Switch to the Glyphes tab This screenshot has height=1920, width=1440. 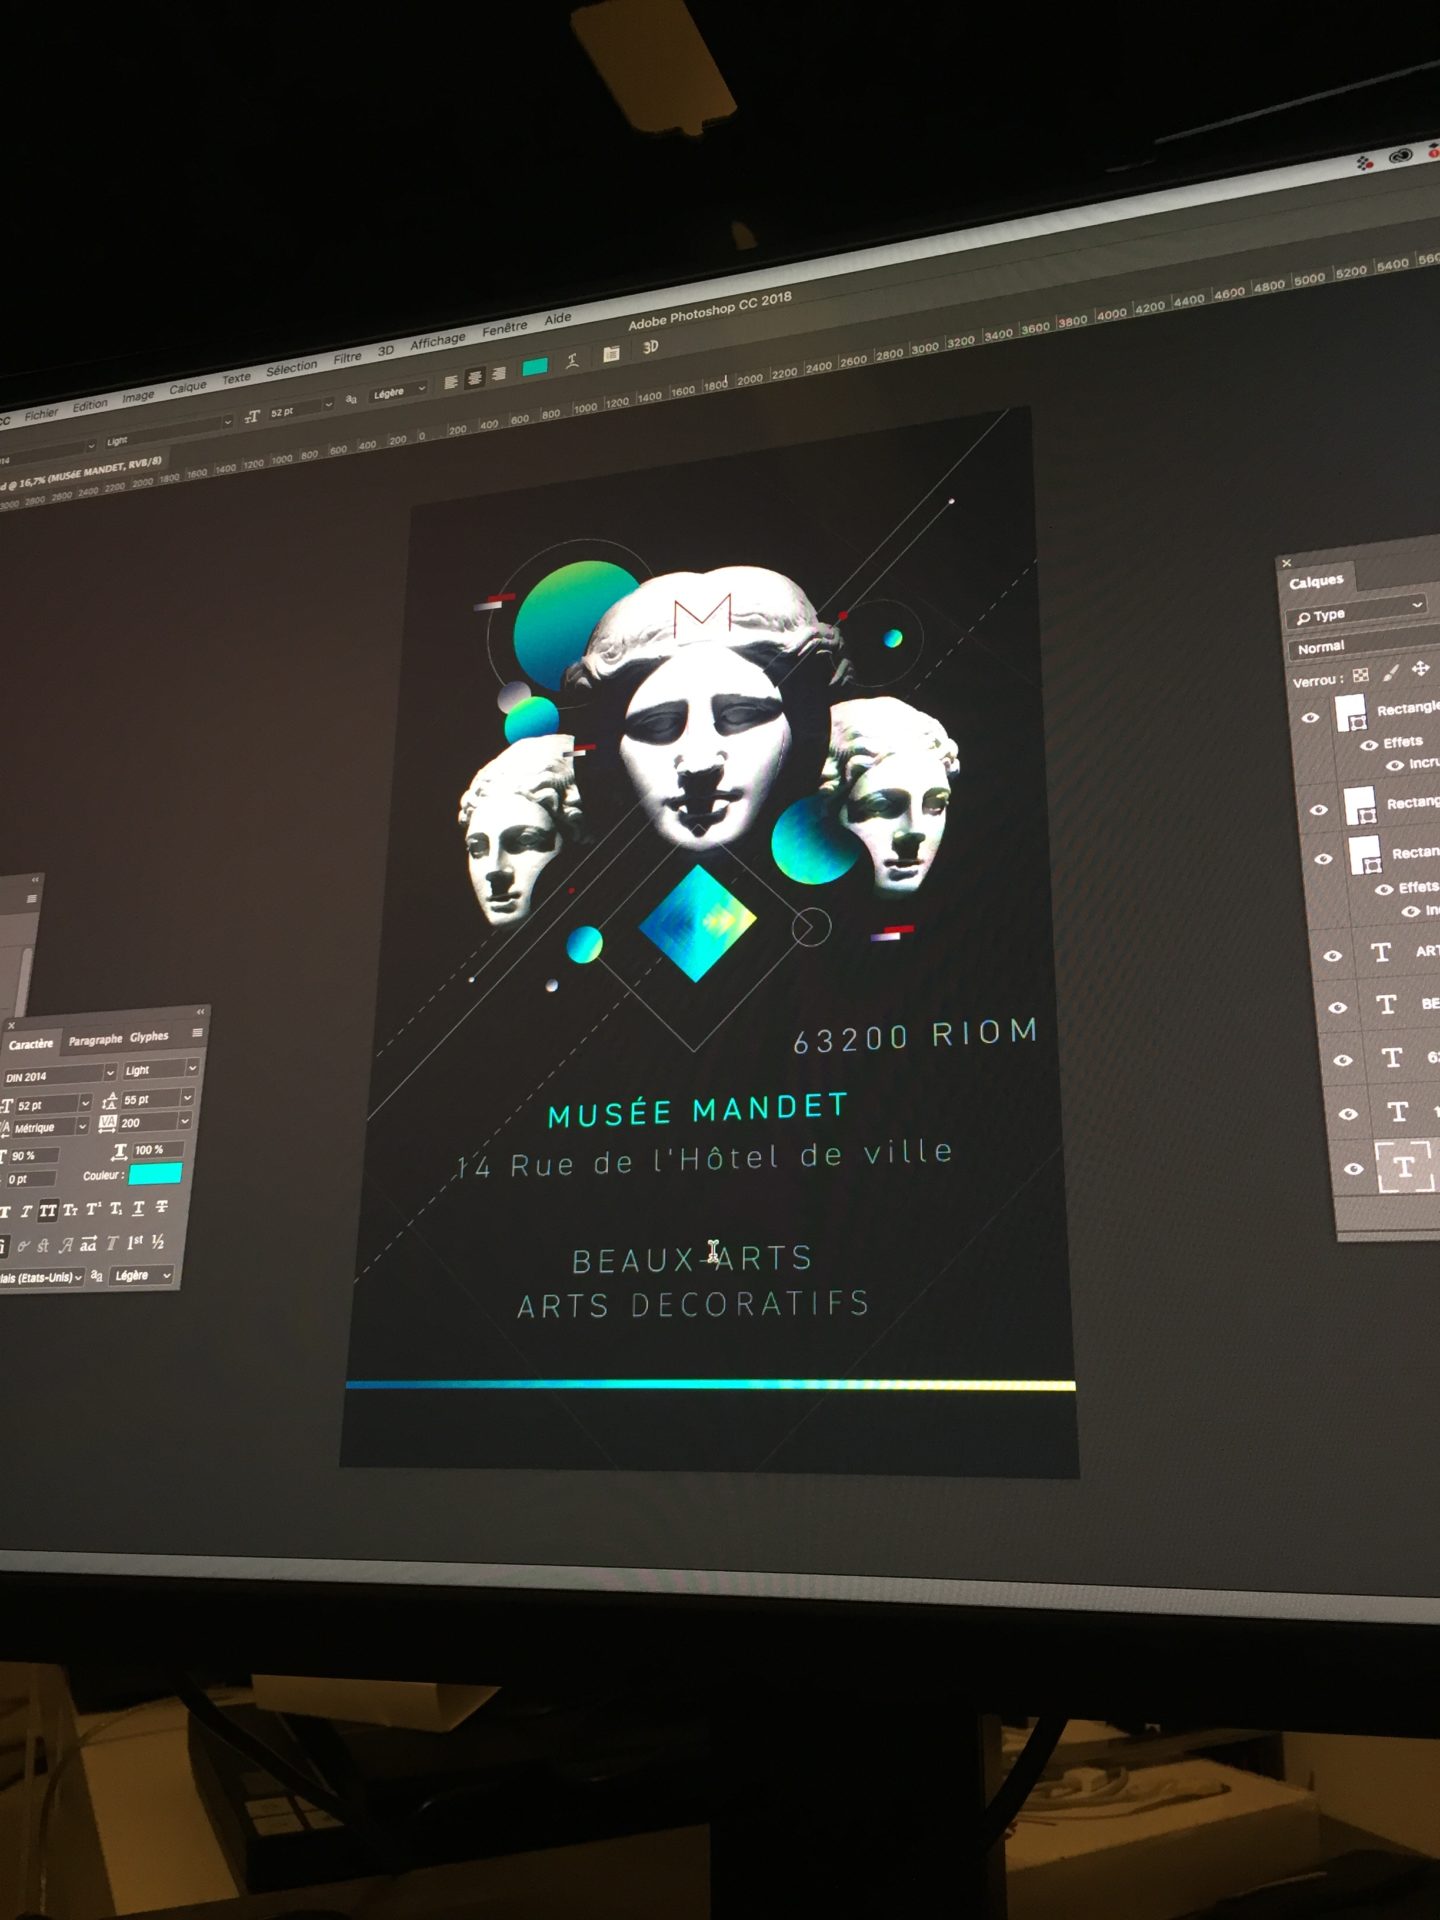[x=149, y=1037]
